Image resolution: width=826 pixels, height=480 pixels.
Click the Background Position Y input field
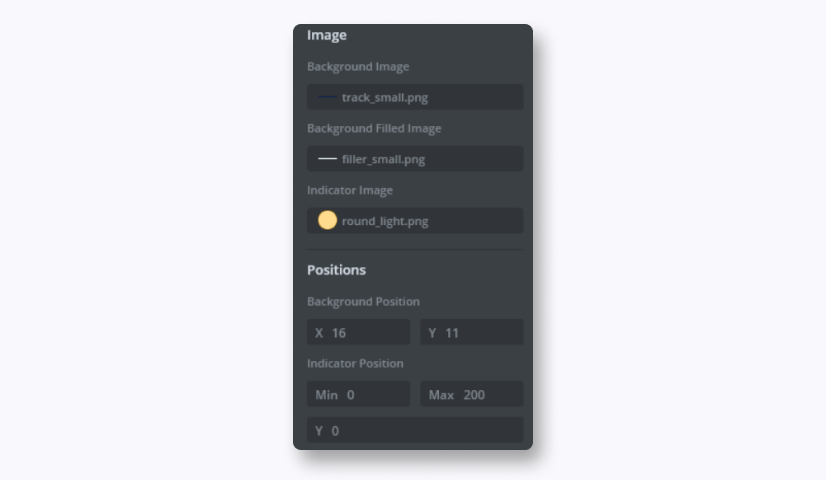[471, 333]
